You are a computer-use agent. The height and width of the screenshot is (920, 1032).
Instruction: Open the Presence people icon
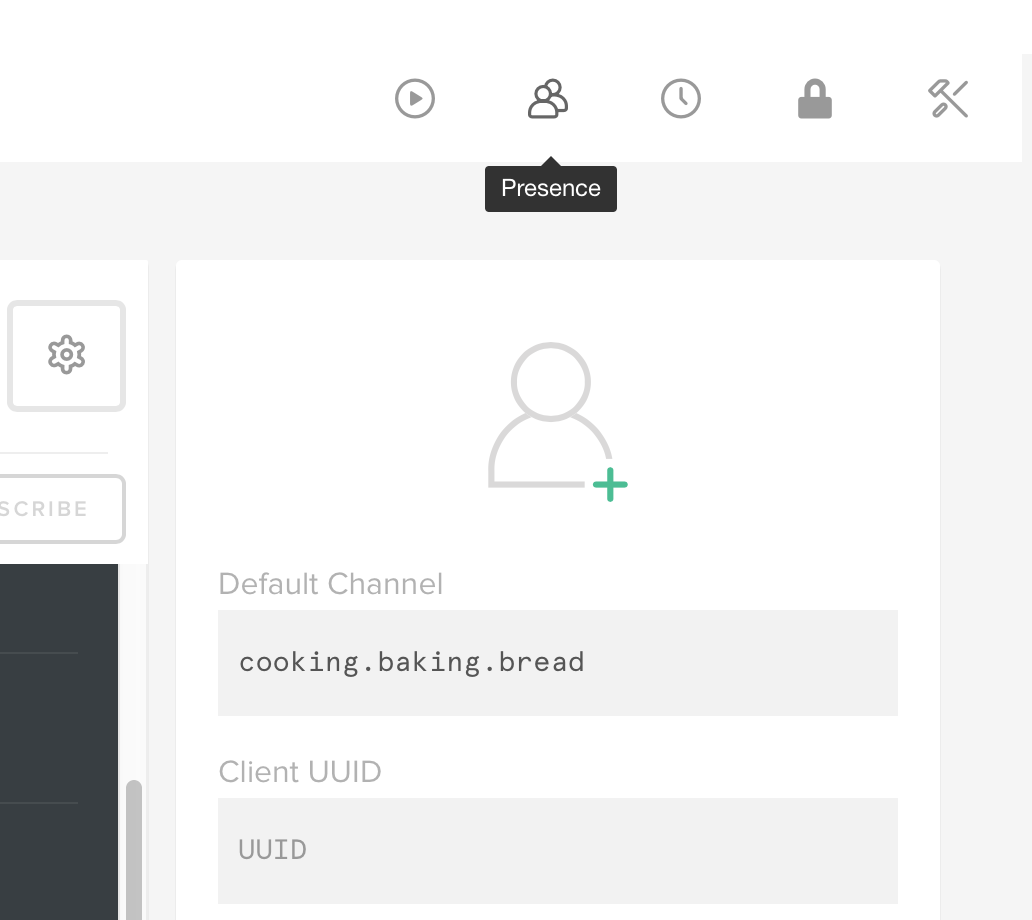(548, 99)
